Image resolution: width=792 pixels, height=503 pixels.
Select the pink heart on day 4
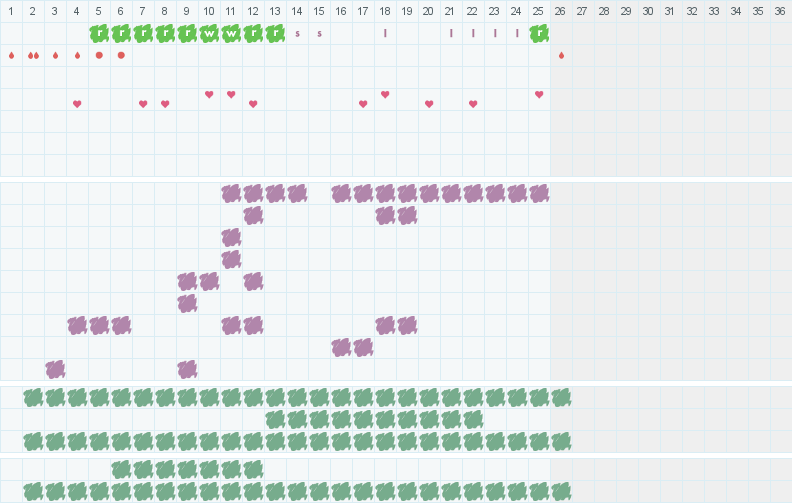[x=77, y=104]
